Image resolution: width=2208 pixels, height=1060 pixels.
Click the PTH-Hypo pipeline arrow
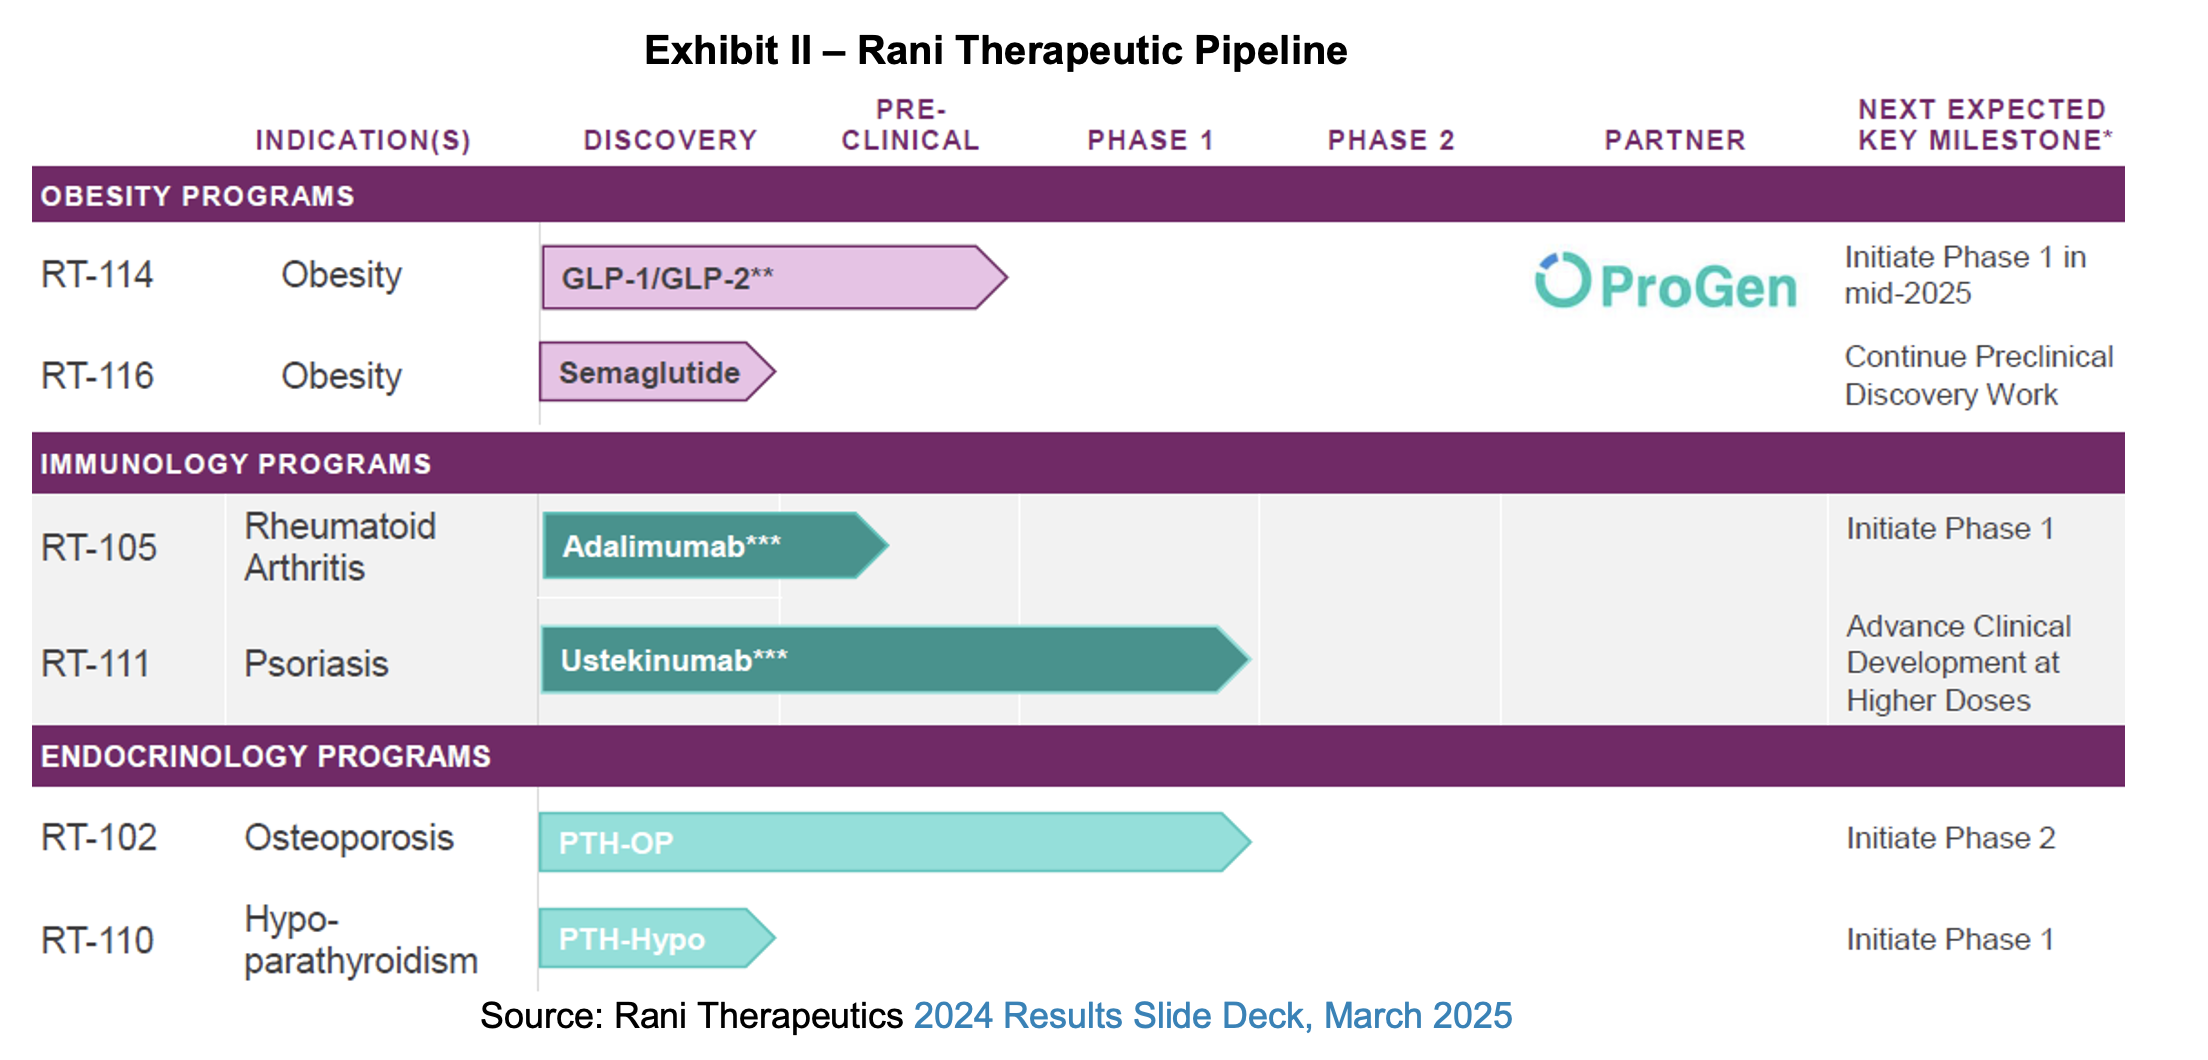[655, 939]
